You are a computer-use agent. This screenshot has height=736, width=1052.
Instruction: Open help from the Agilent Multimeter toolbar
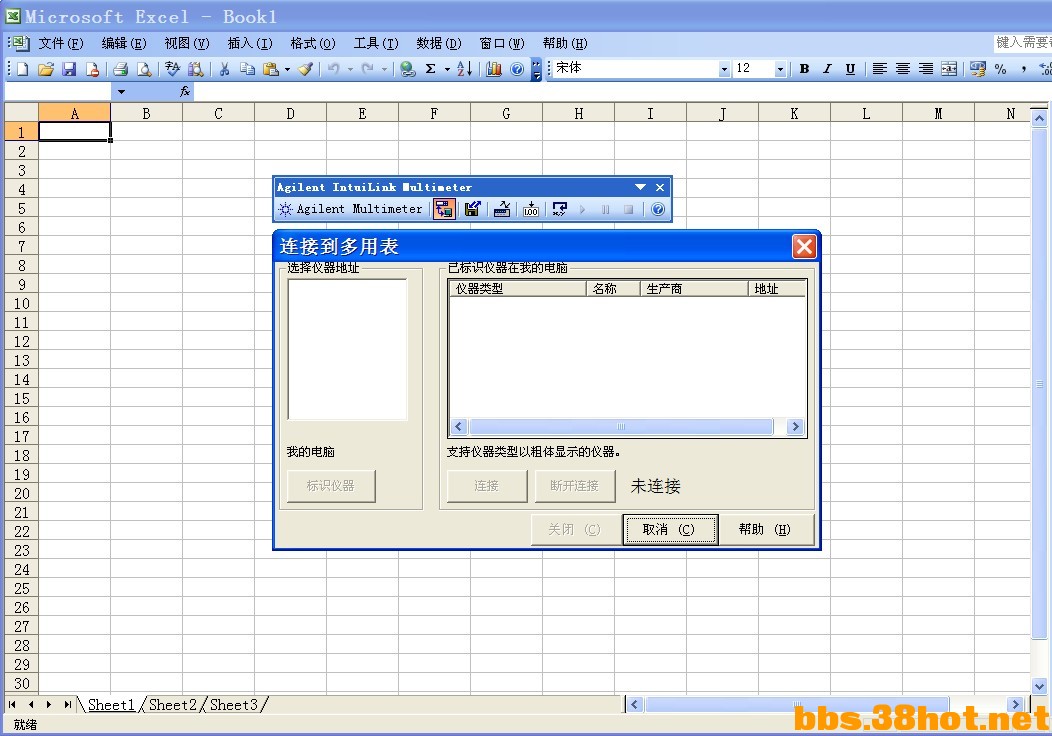click(x=658, y=209)
